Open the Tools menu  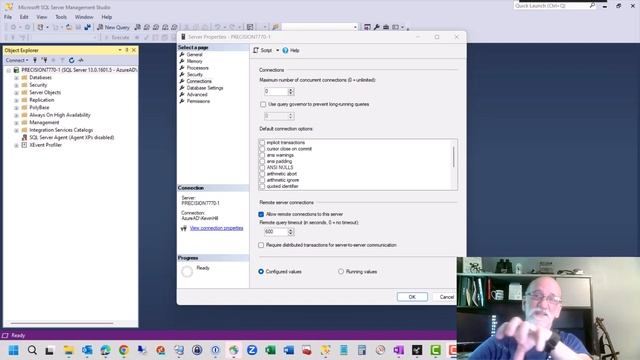61,17
